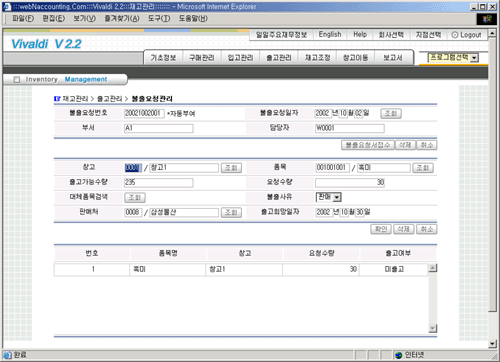The image size is (500, 362).
Task: Click the Logout link
Action: pyautogui.click(x=466, y=35)
